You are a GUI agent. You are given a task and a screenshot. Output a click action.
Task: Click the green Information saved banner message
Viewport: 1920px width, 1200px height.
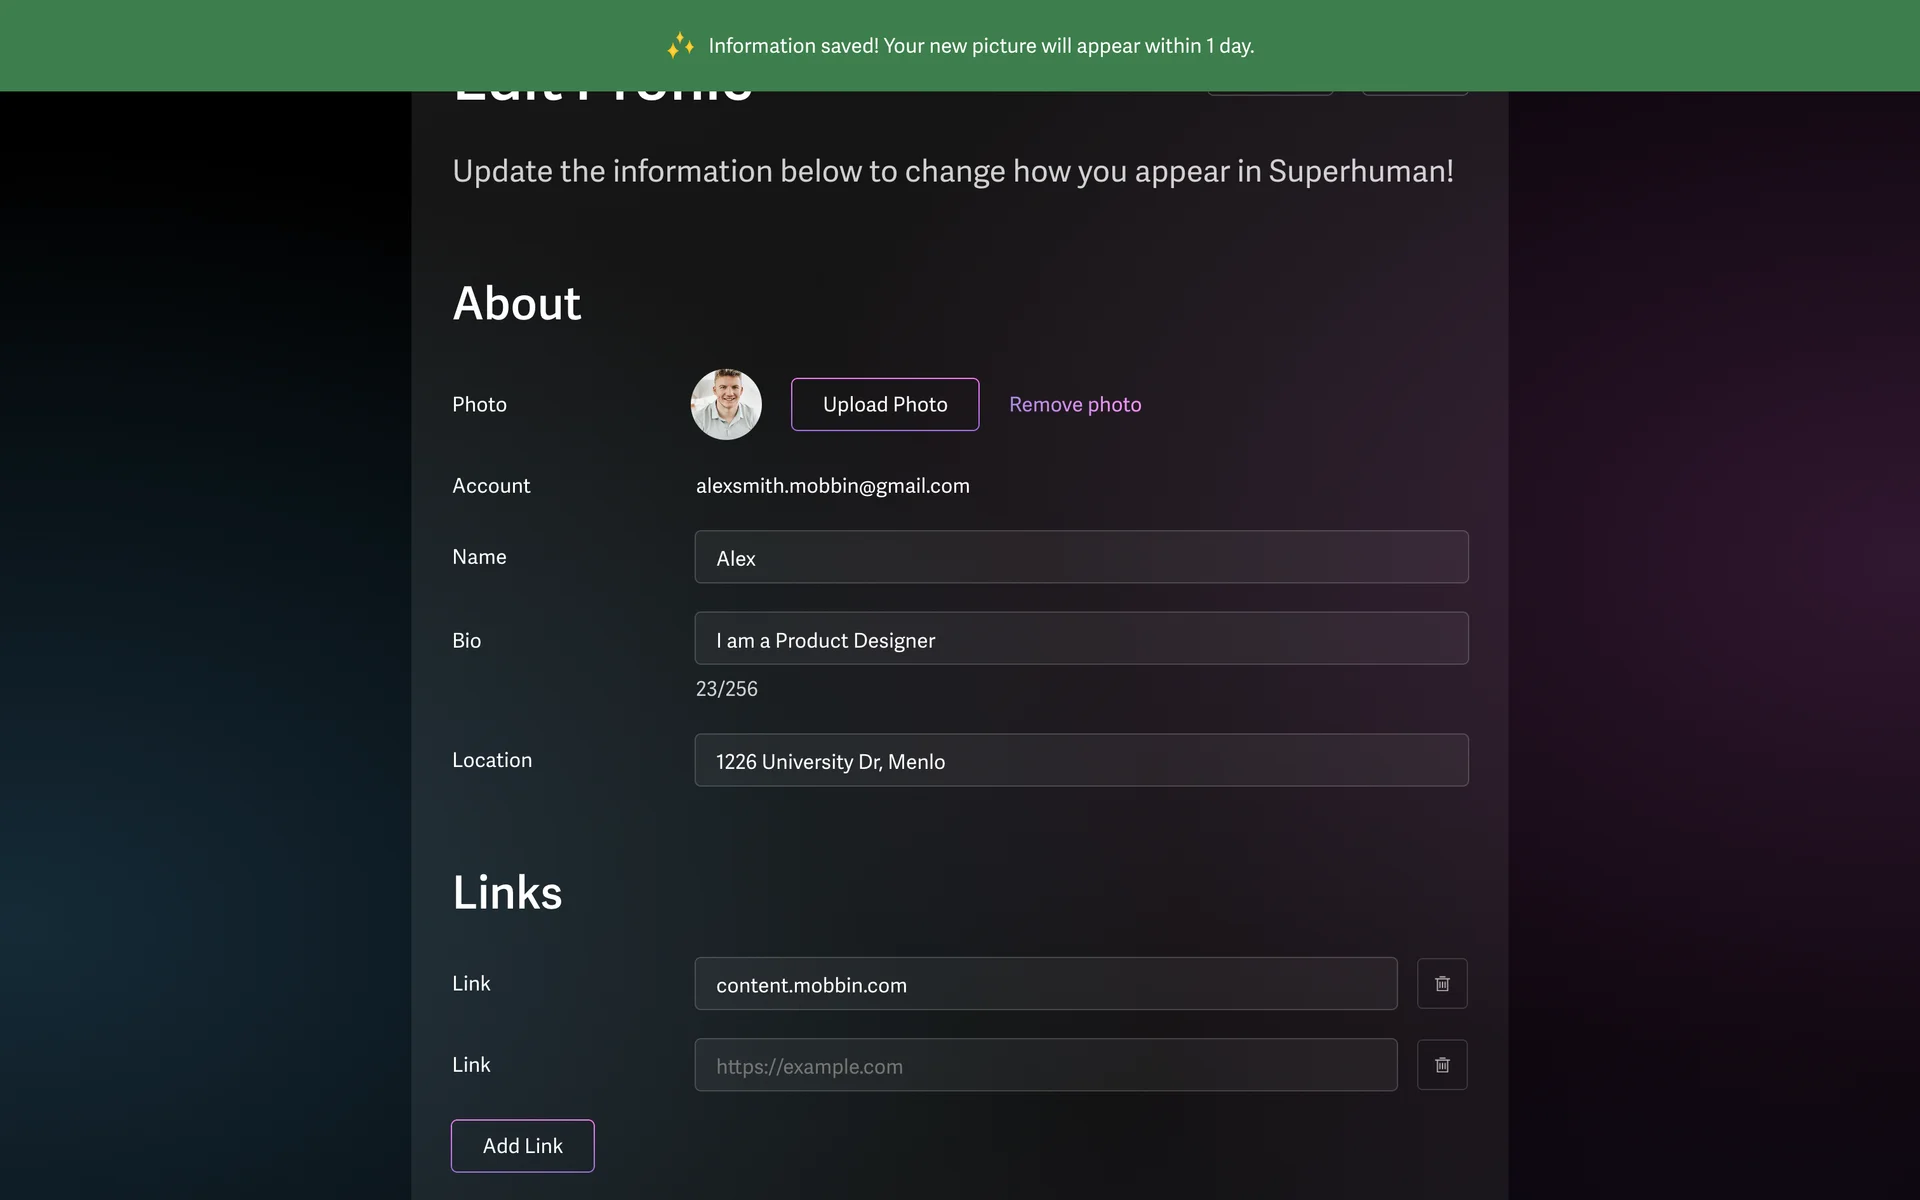click(x=980, y=46)
